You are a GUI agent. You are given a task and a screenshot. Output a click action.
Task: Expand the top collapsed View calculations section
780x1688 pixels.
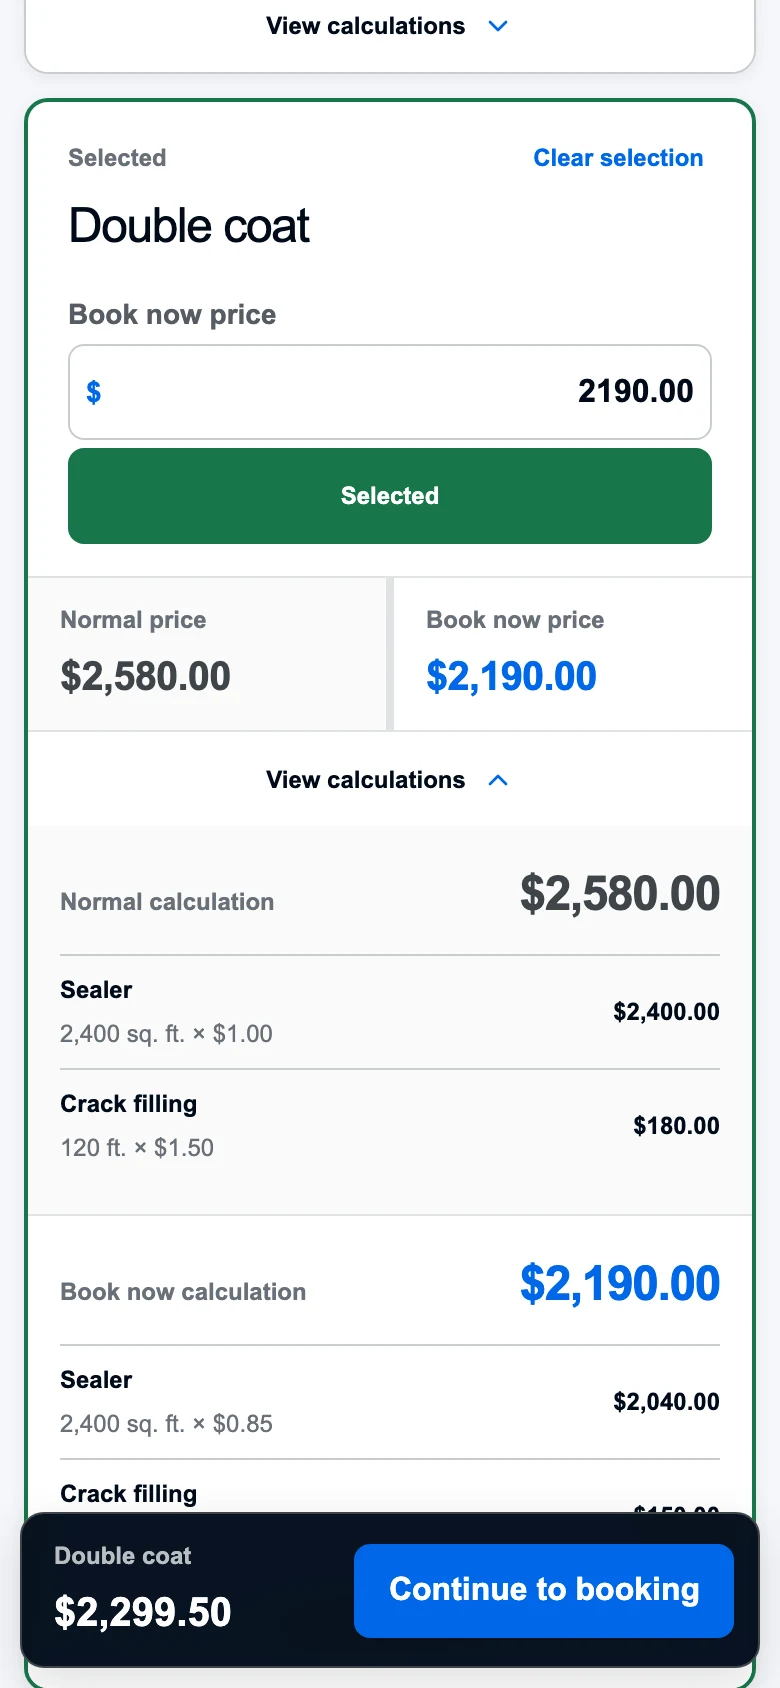click(389, 26)
